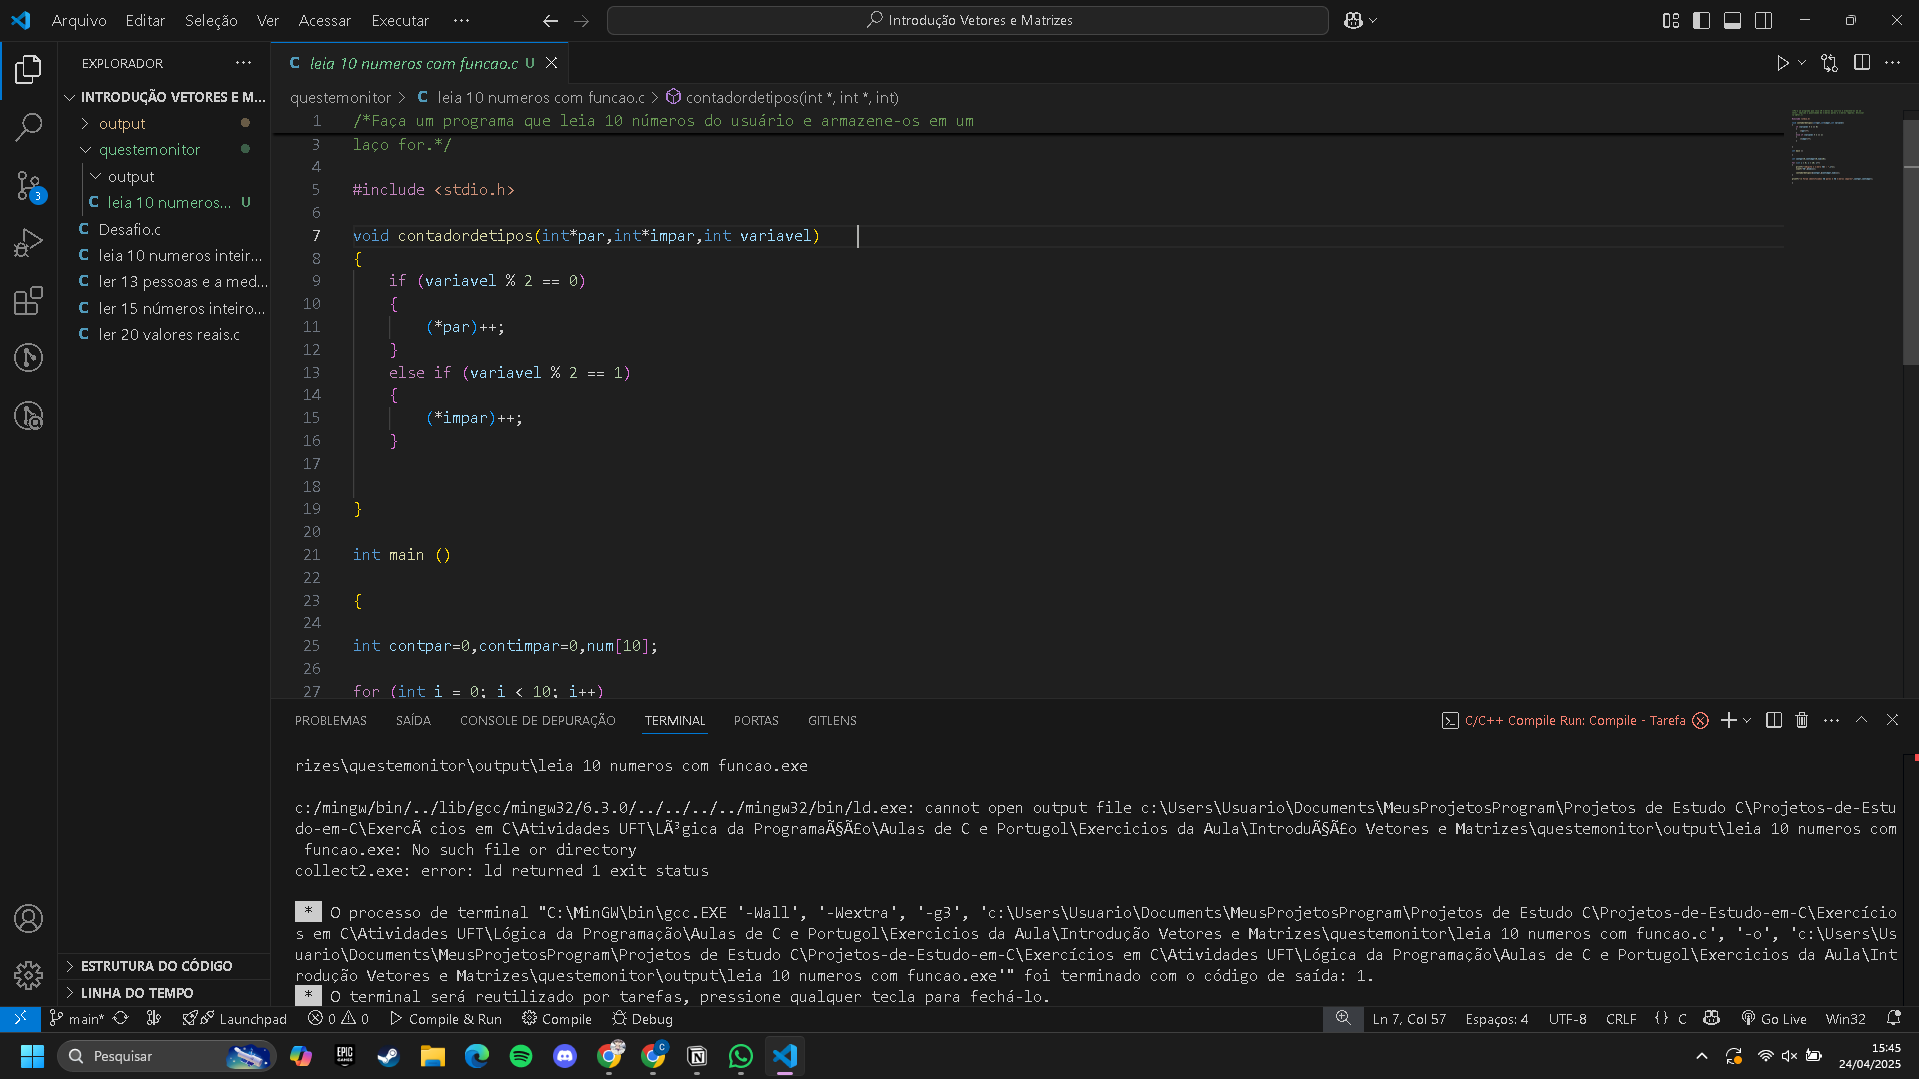Open the Arquivo menu
1919x1079 pixels.
tap(79, 20)
